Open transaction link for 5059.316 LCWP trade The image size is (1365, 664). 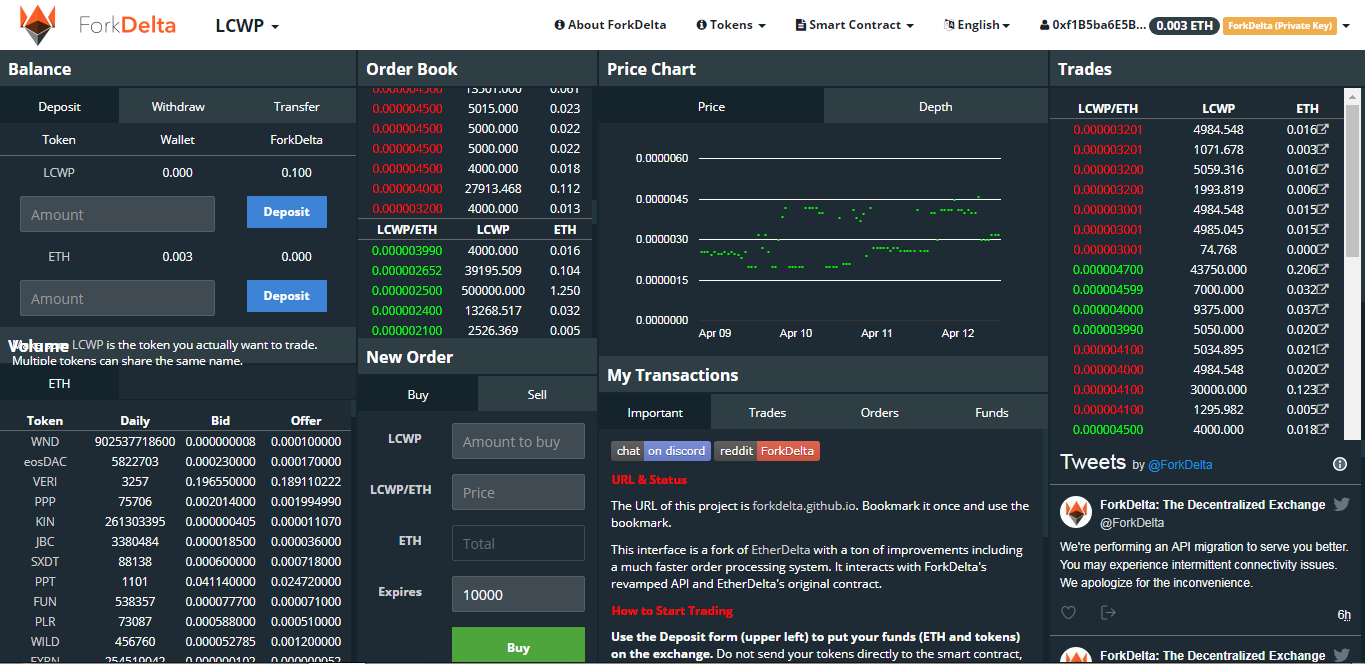1323,170
